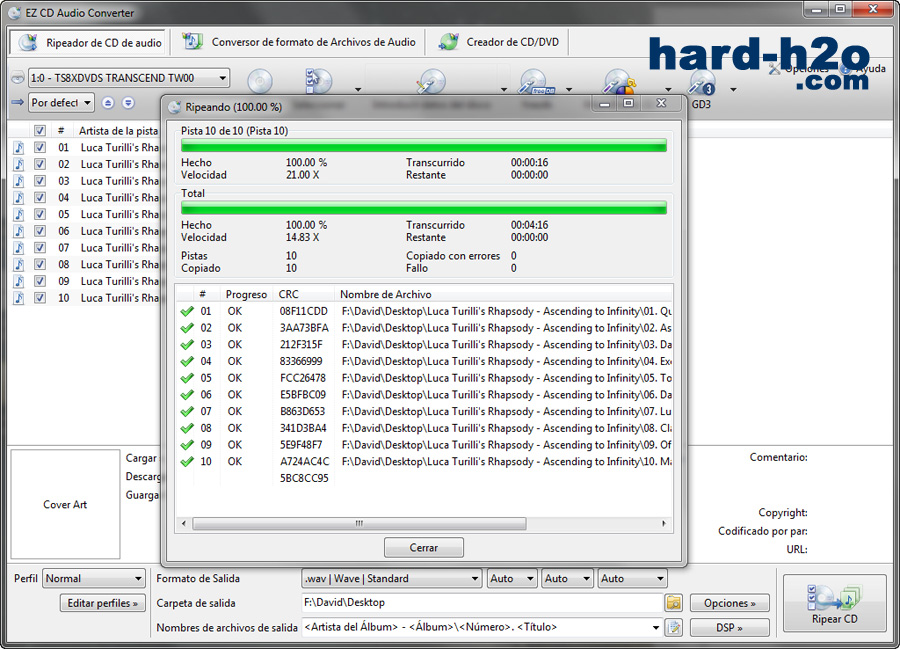Image resolution: width=900 pixels, height=649 pixels.
Task: Click the CRC column header
Action: tap(304, 294)
